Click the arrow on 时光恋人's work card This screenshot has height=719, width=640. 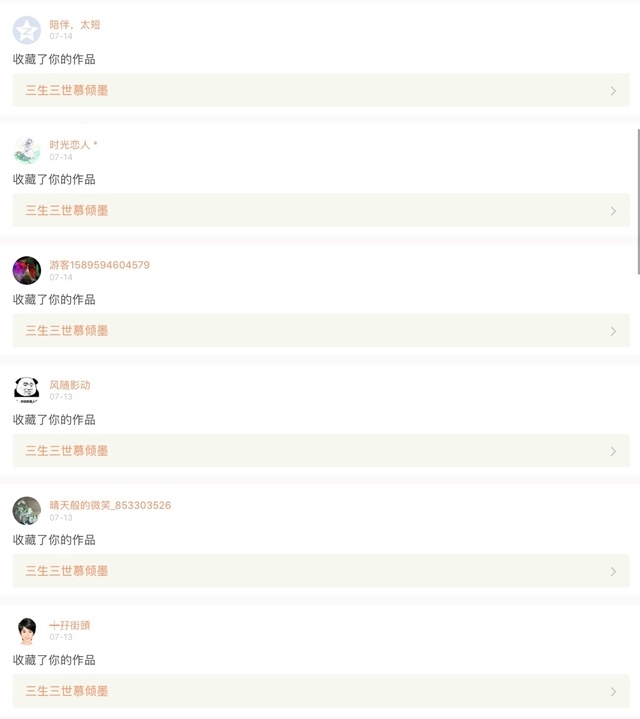click(x=613, y=211)
